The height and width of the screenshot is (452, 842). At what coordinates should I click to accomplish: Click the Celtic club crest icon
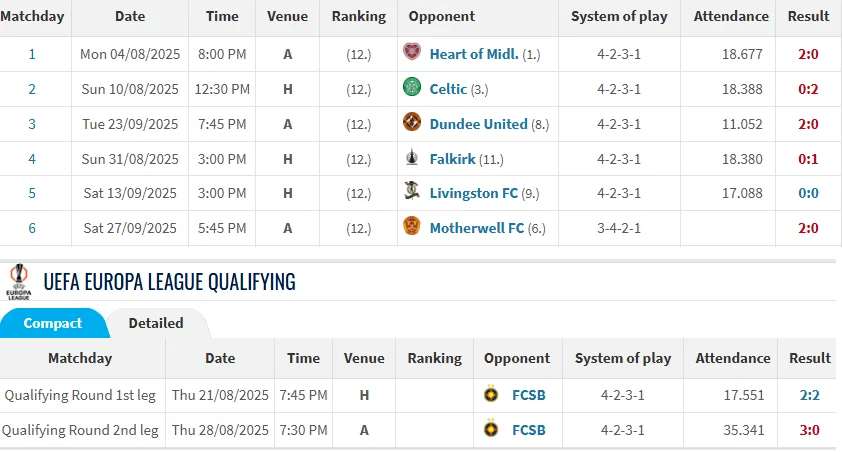[x=411, y=88]
